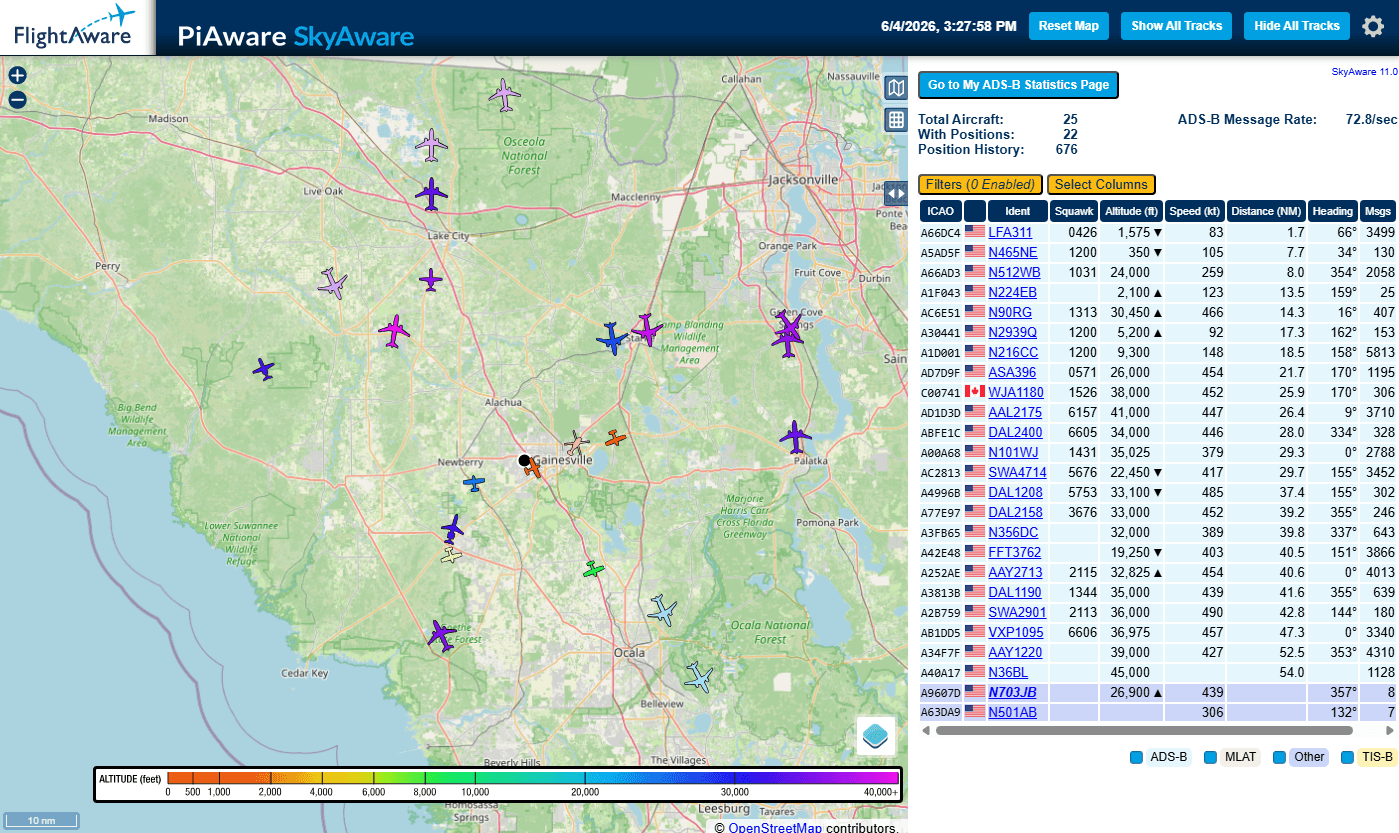Click ICAO code C00741
The width and height of the screenshot is (1399, 833).
940,393
